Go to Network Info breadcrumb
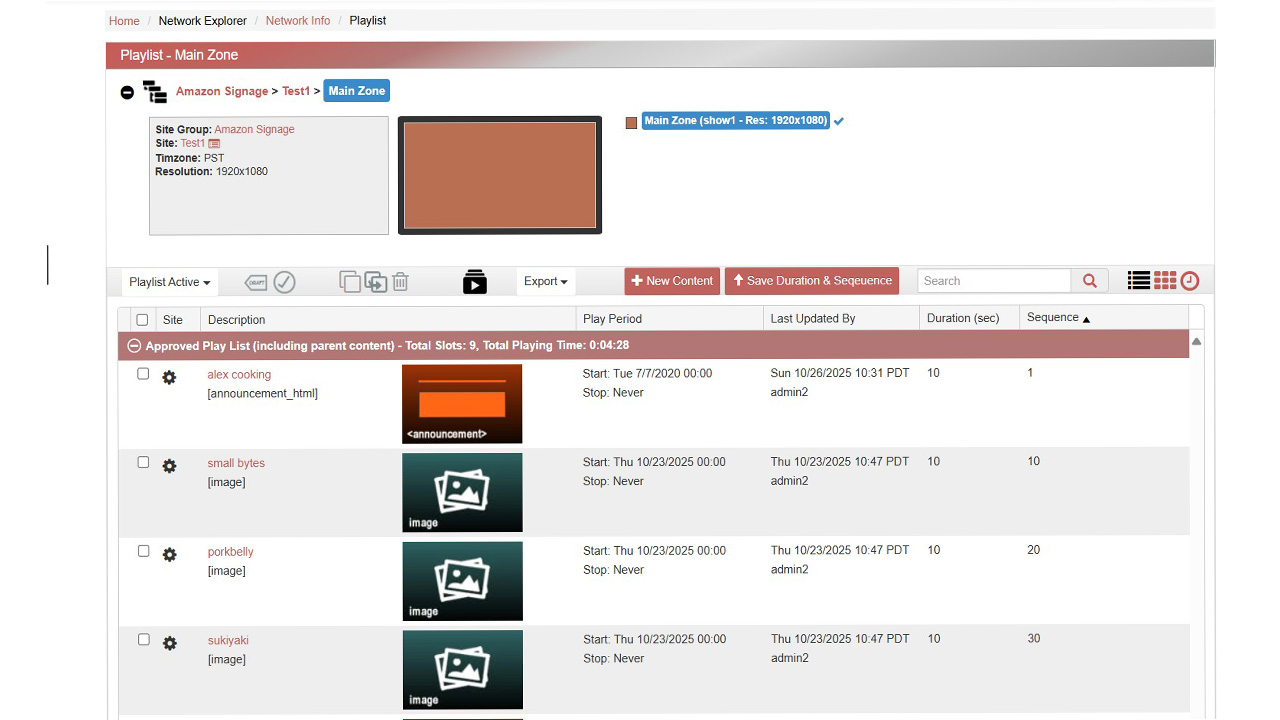The image size is (1280, 720). click(298, 20)
